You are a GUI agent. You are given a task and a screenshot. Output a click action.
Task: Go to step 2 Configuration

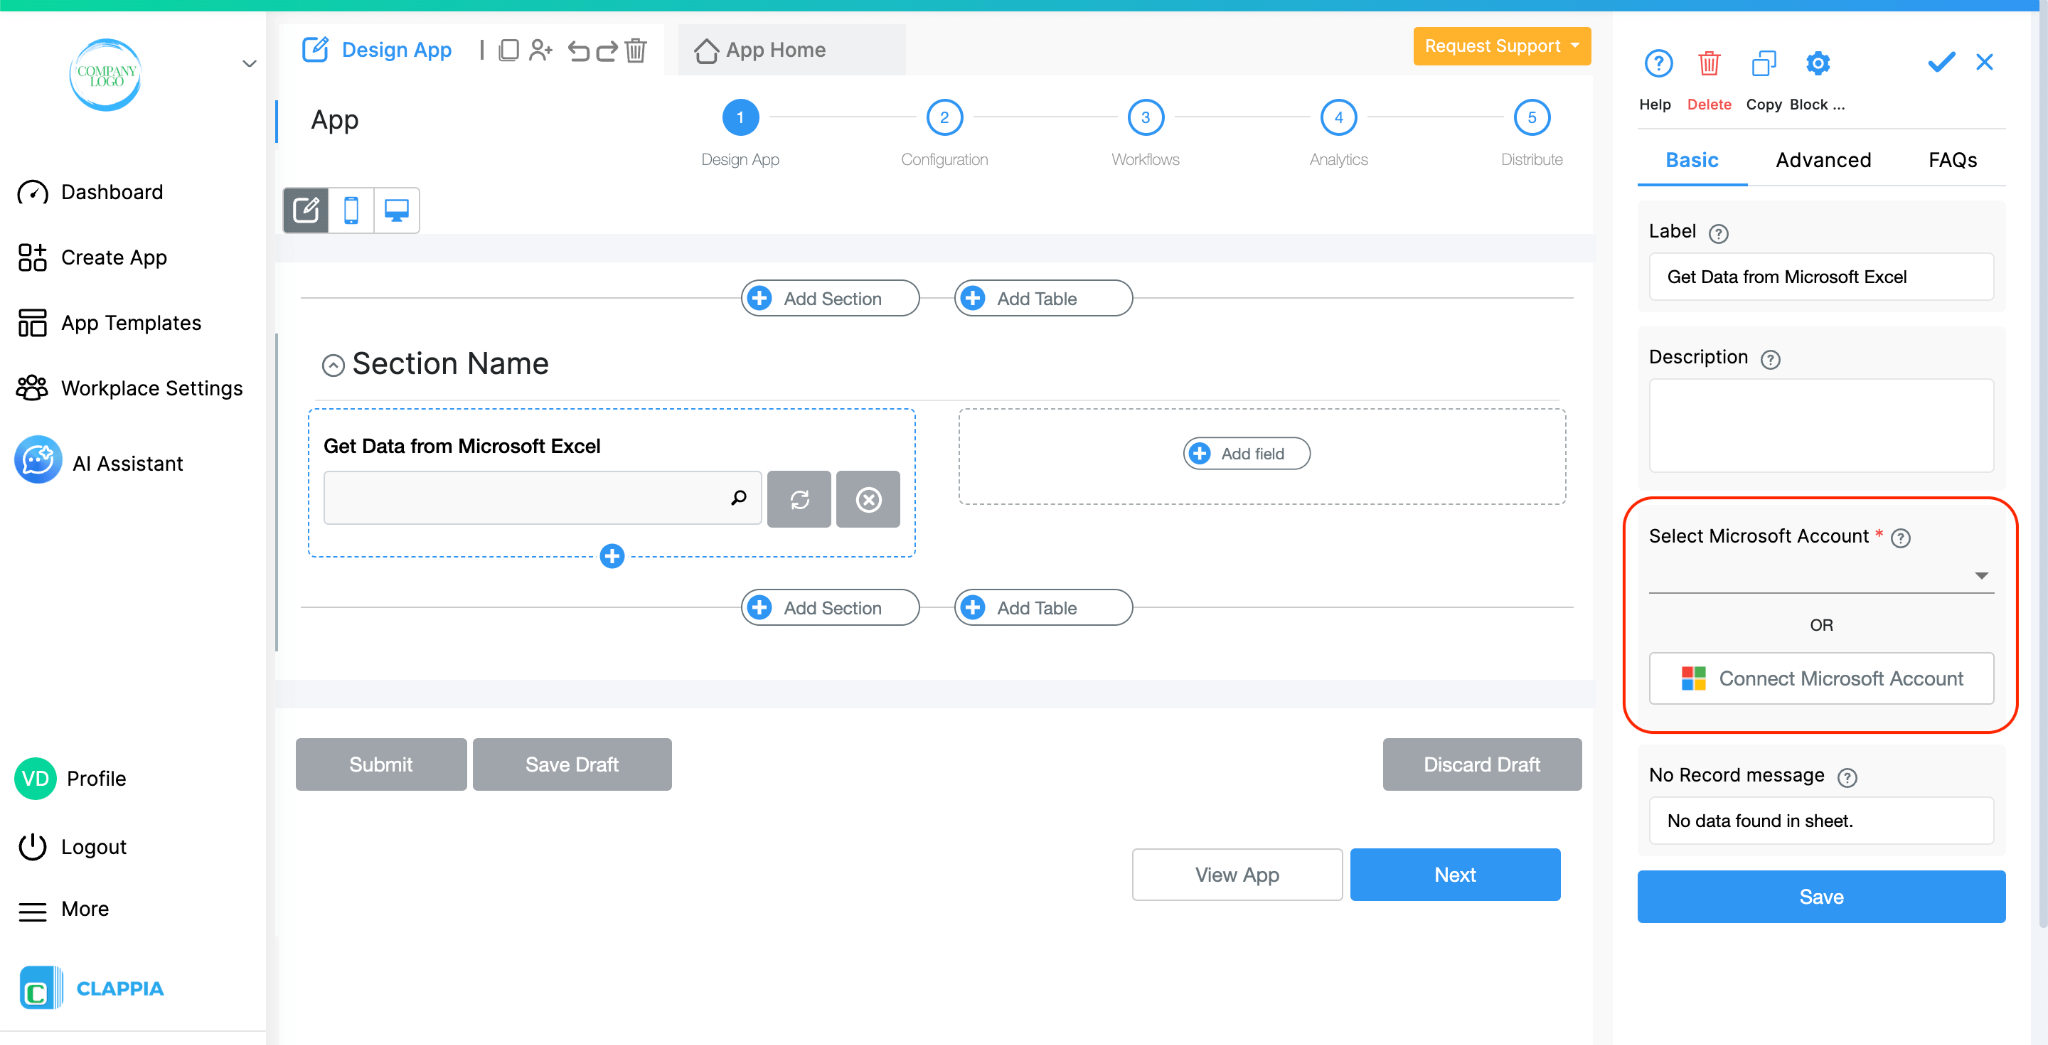click(x=944, y=117)
